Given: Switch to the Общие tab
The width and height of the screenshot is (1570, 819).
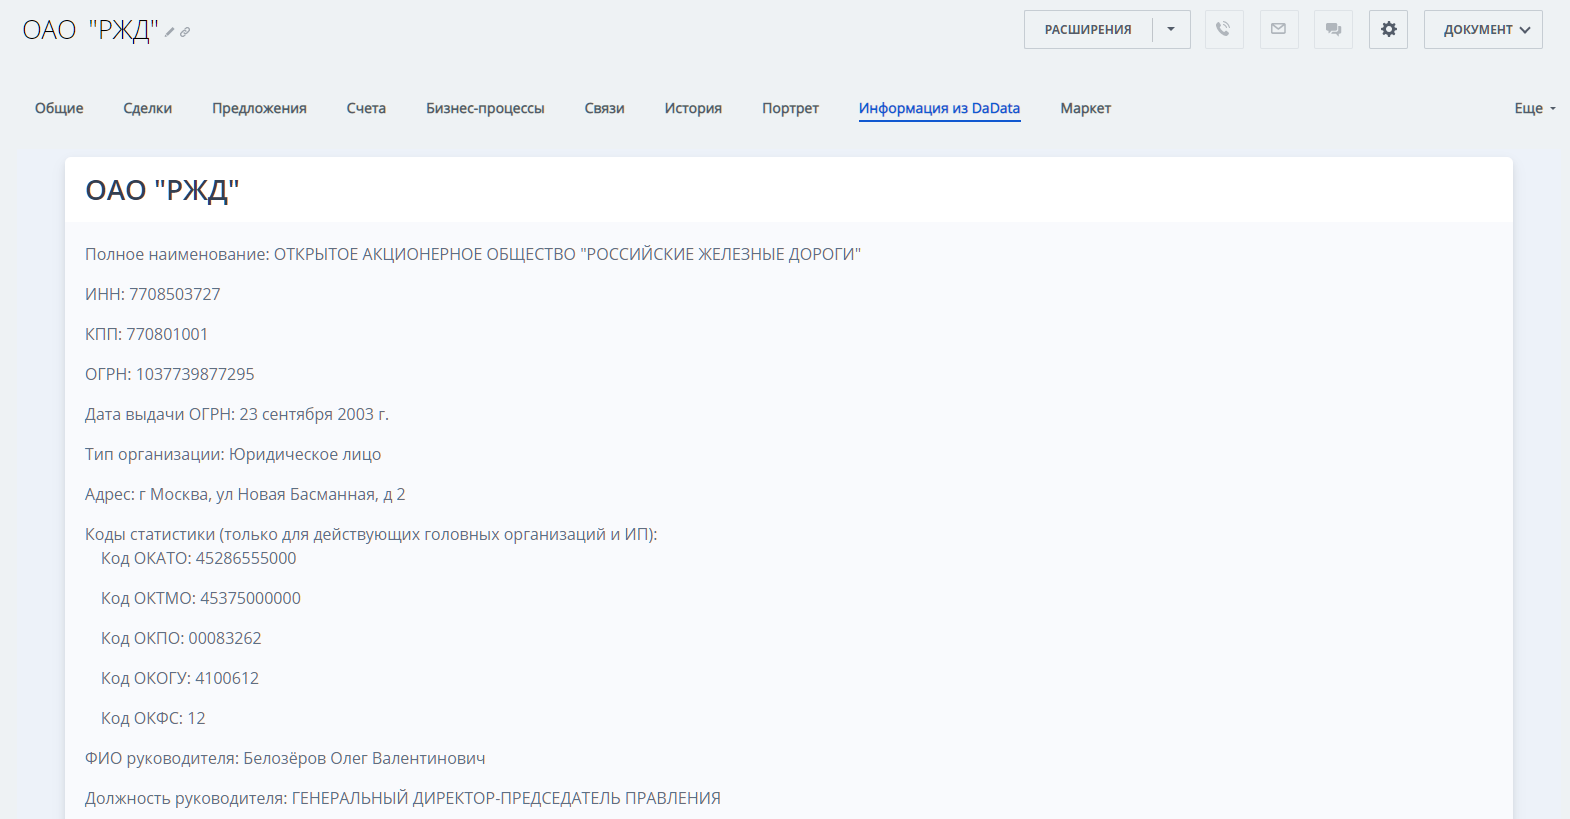Looking at the screenshot, I should (x=59, y=108).
